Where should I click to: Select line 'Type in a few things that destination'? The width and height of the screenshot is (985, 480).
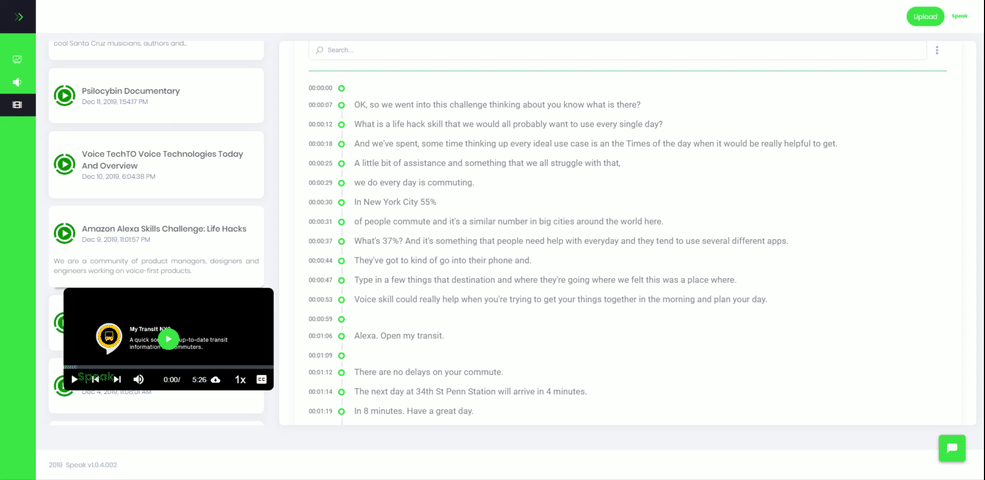pyautogui.click(x=545, y=280)
